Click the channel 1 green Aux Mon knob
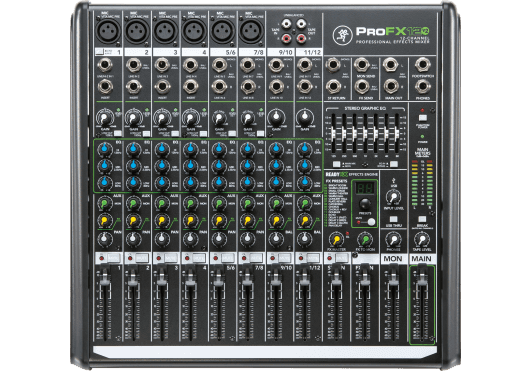530x371 pixels. click(104, 204)
